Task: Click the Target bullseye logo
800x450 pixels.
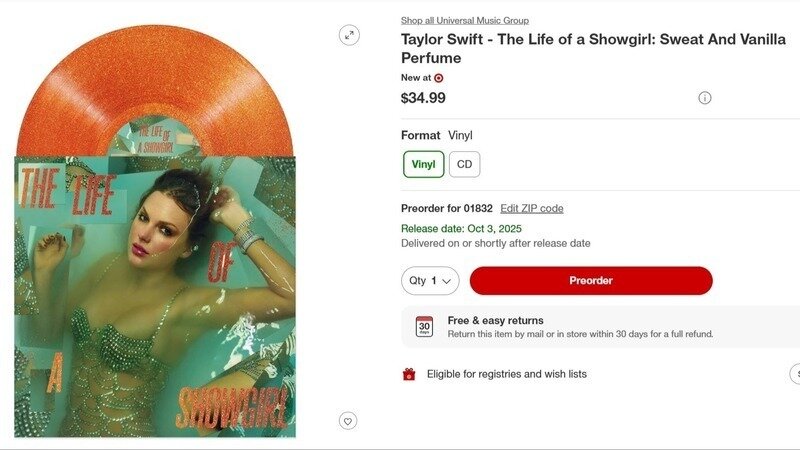Action: point(439,78)
